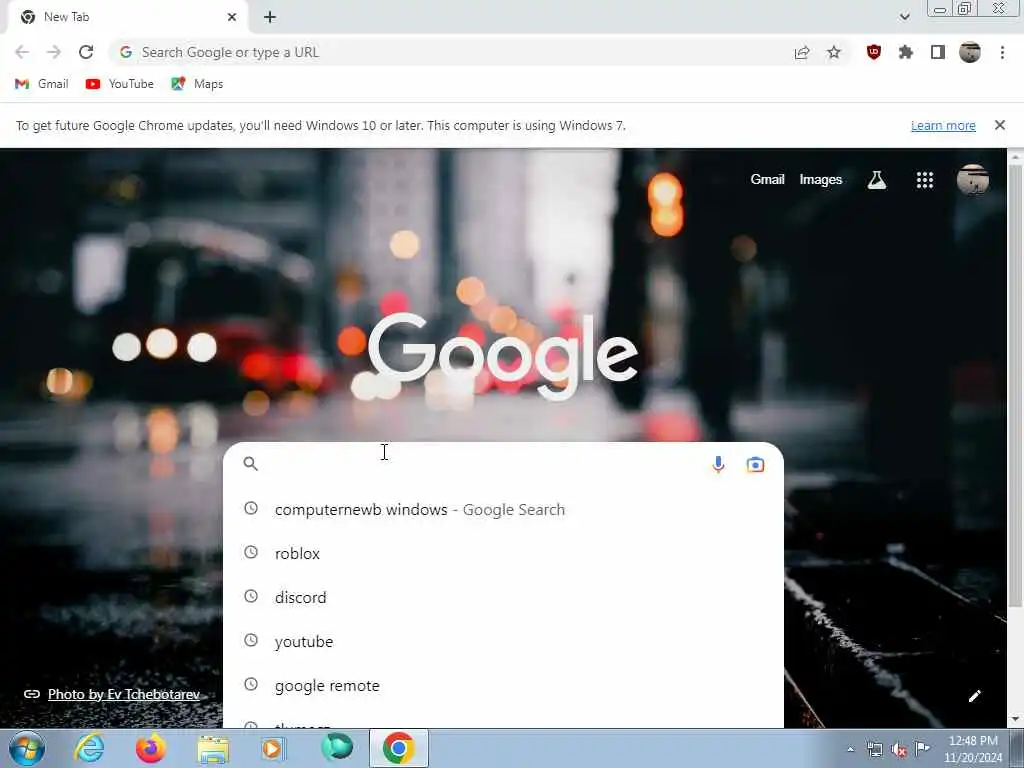Open the uBlock Origin extension icon
The width and height of the screenshot is (1024, 768).
[x=874, y=52]
